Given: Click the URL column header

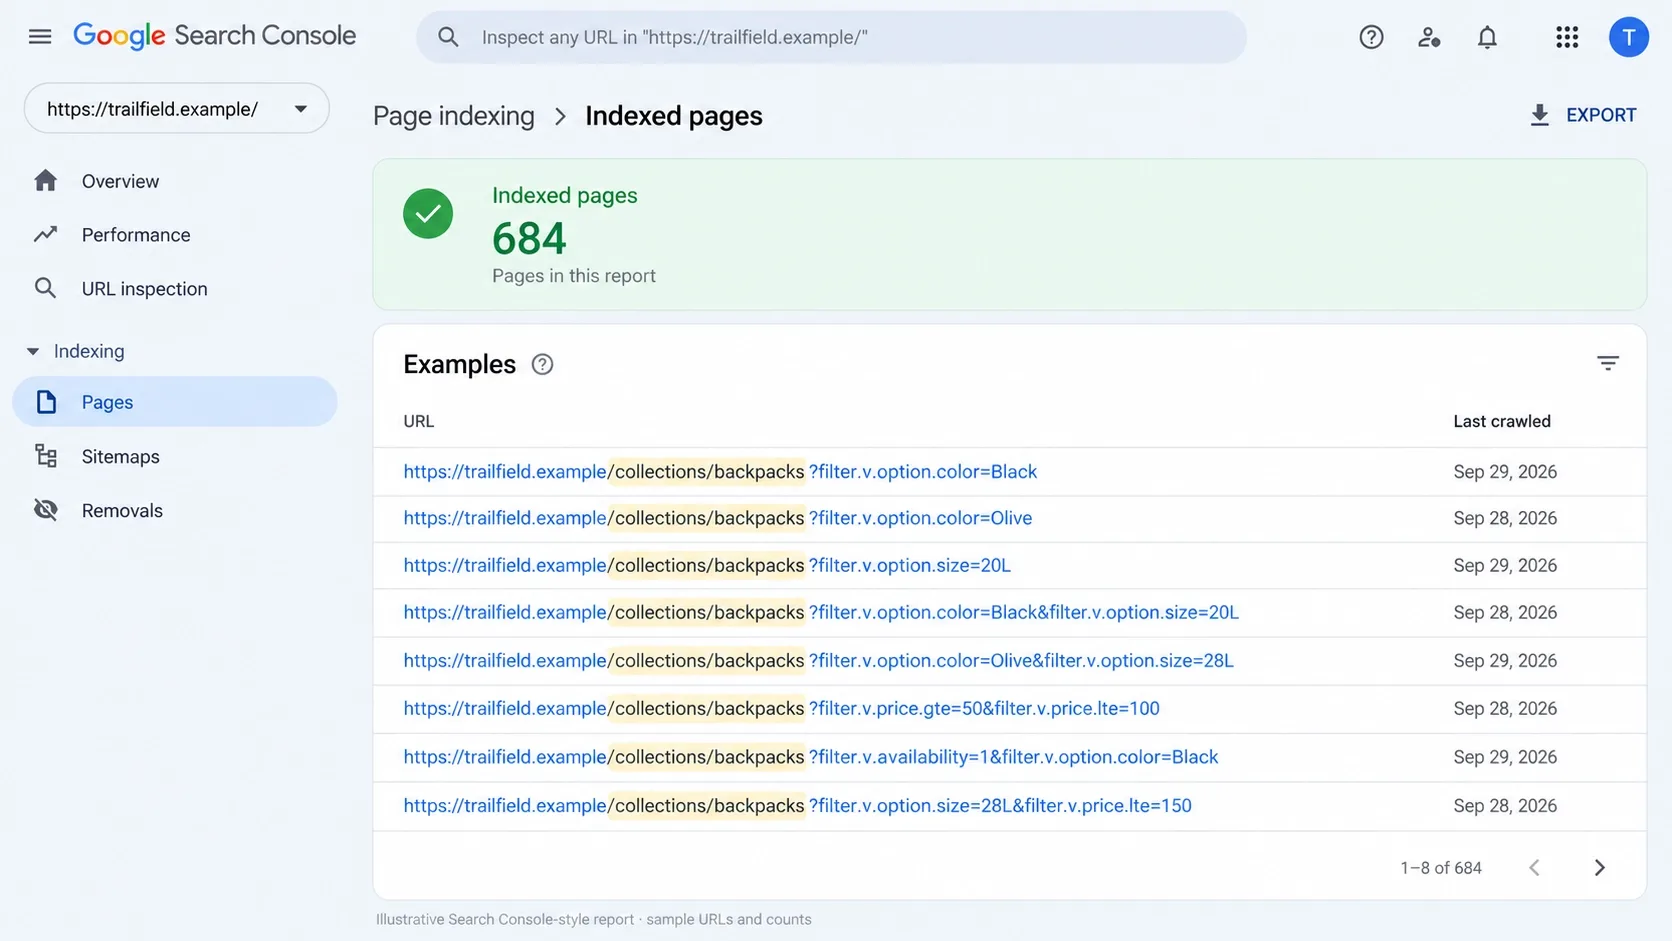Looking at the screenshot, I should [419, 421].
